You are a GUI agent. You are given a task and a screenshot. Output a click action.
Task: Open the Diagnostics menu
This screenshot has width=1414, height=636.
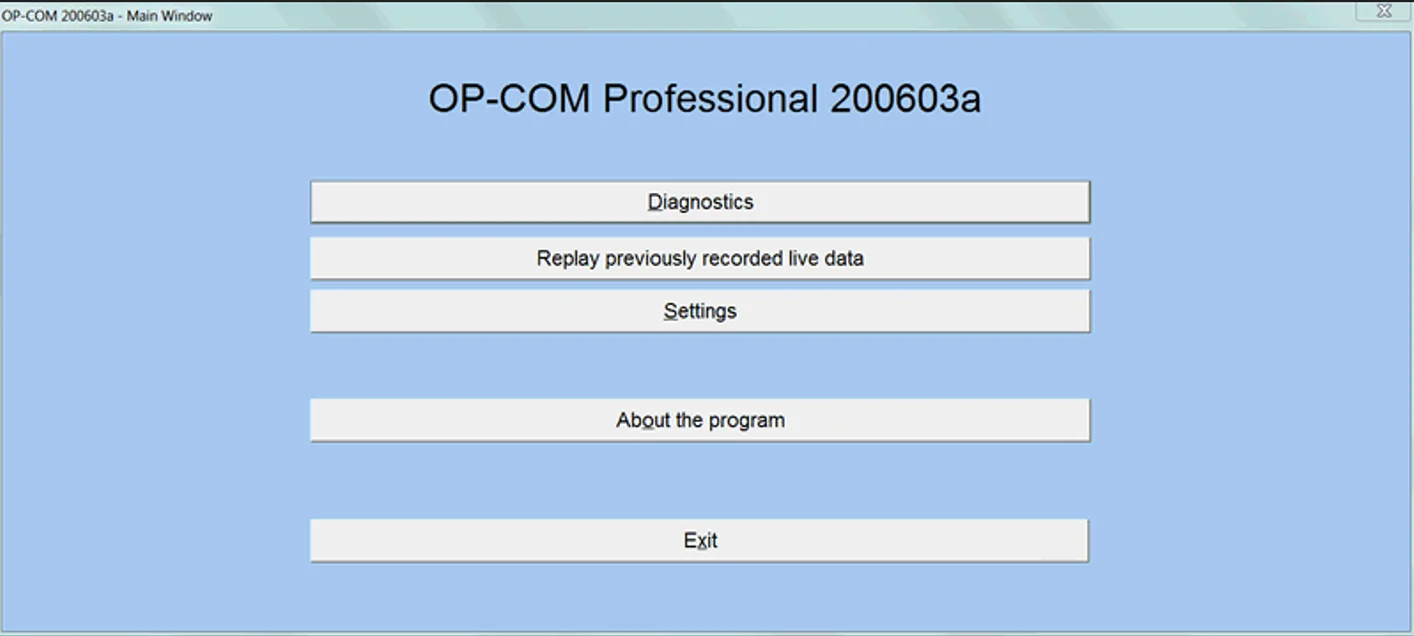[x=700, y=202]
